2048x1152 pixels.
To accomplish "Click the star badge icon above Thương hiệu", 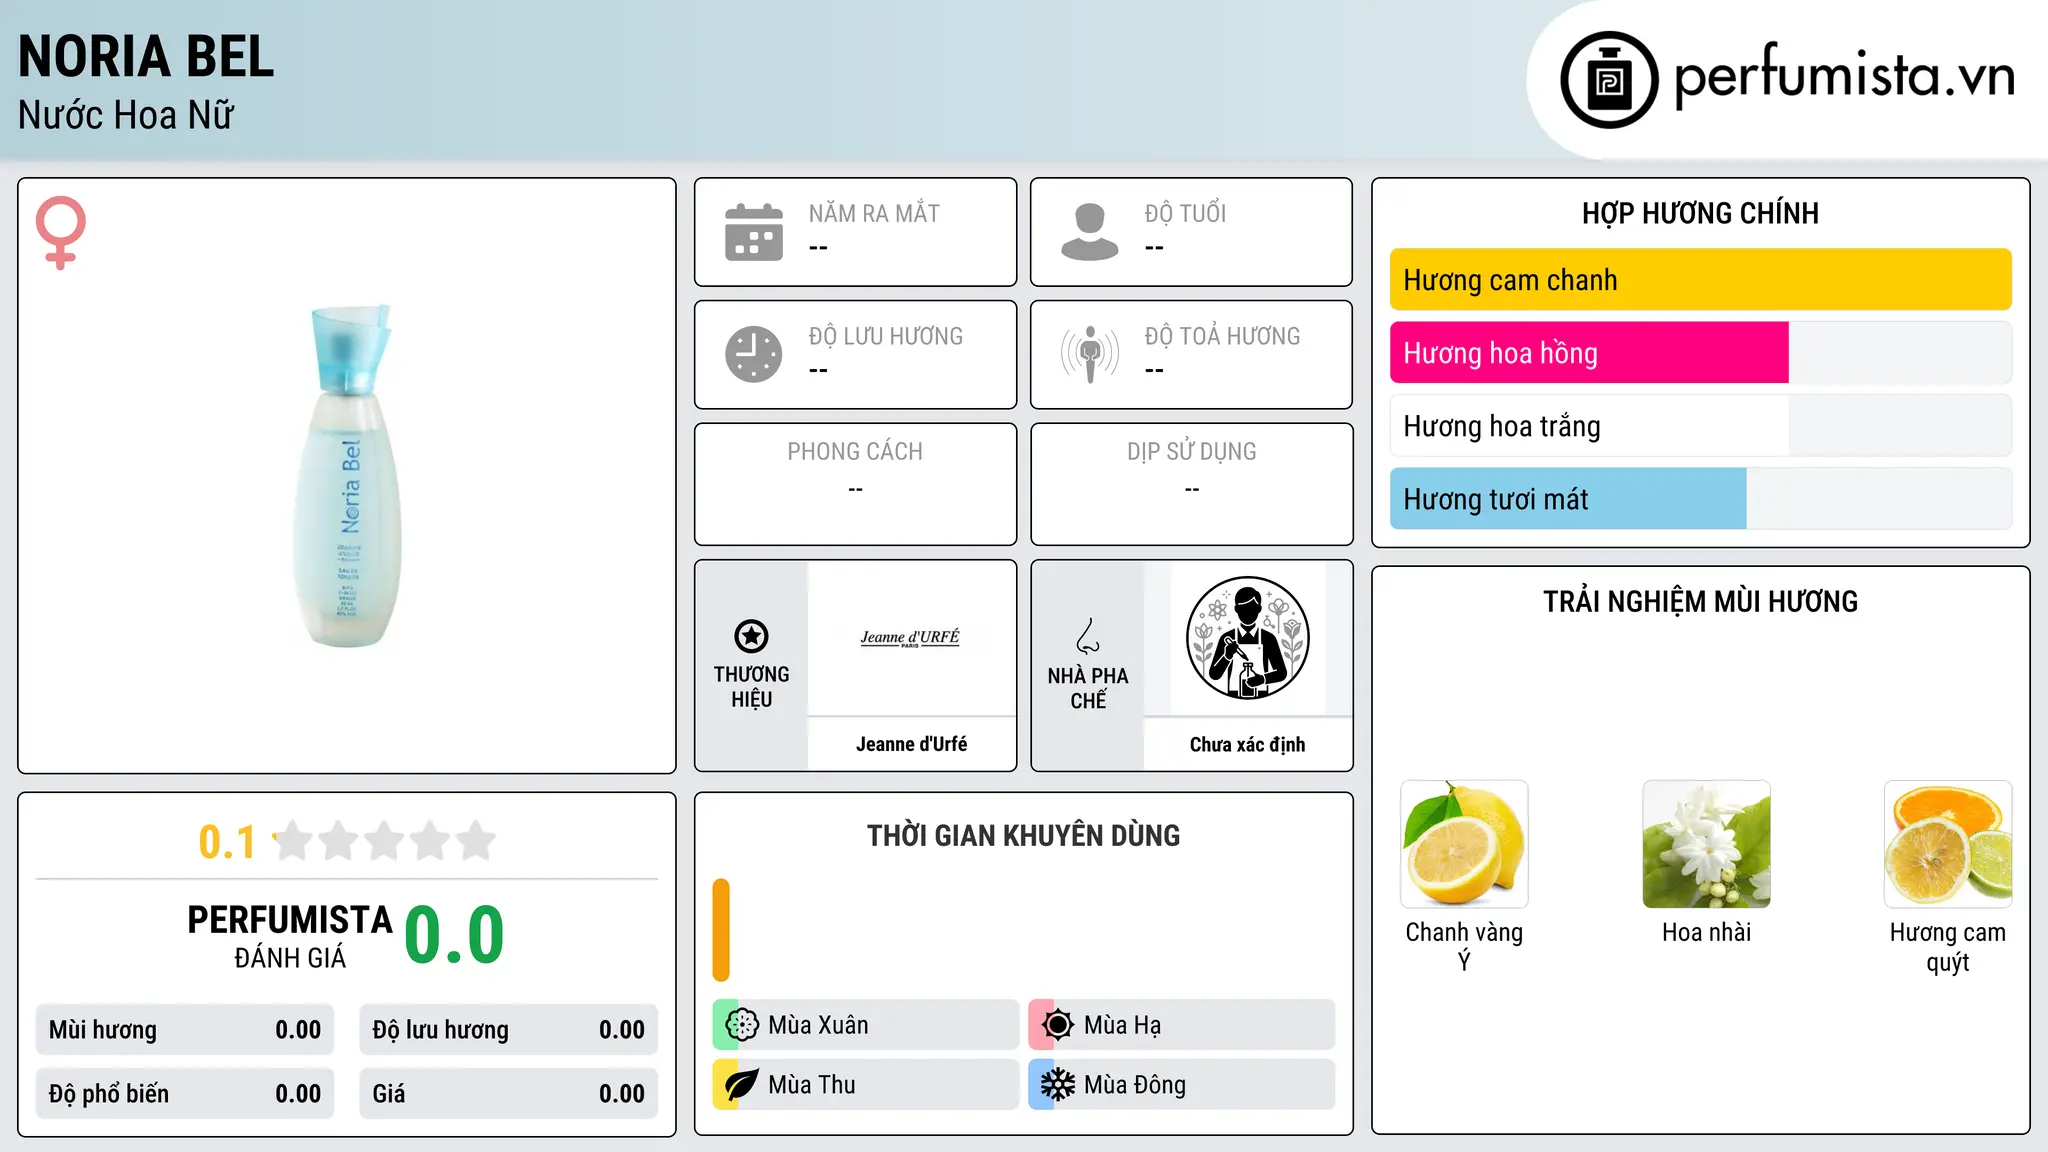I will point(751,636).
